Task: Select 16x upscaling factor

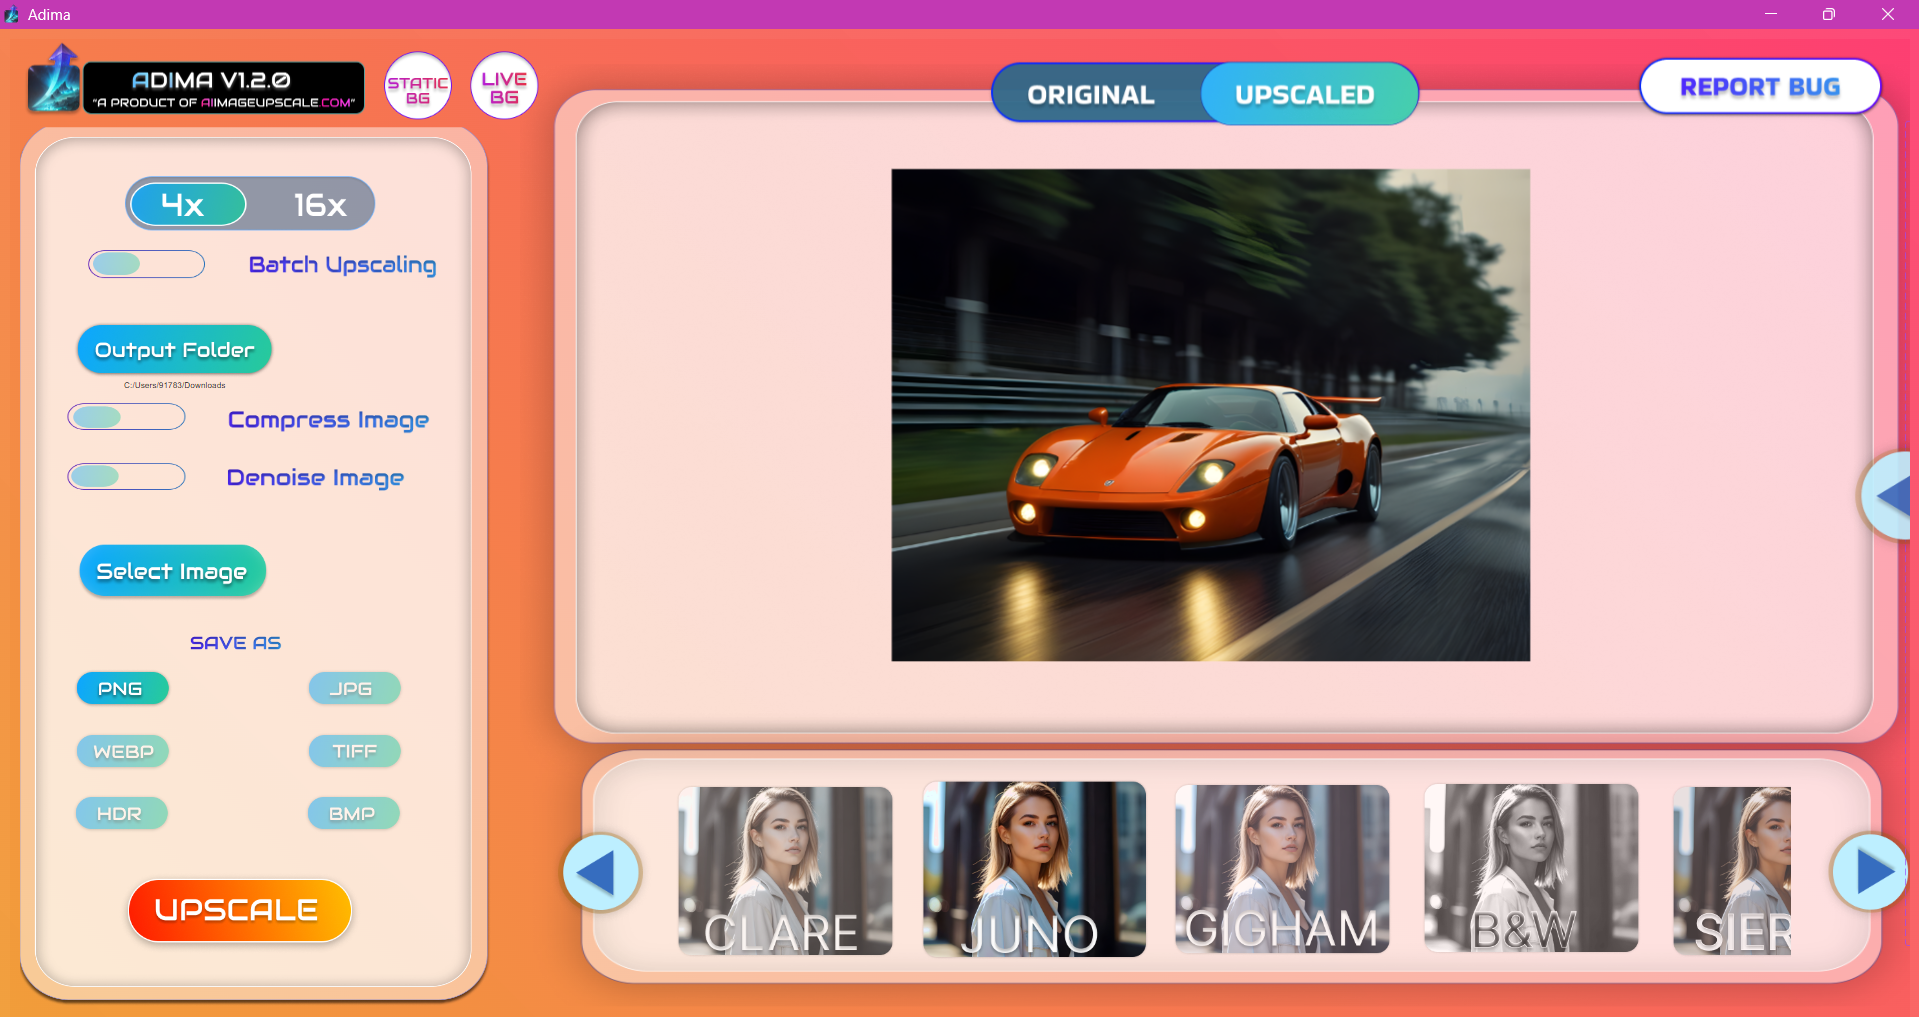Action: [318, 204]
